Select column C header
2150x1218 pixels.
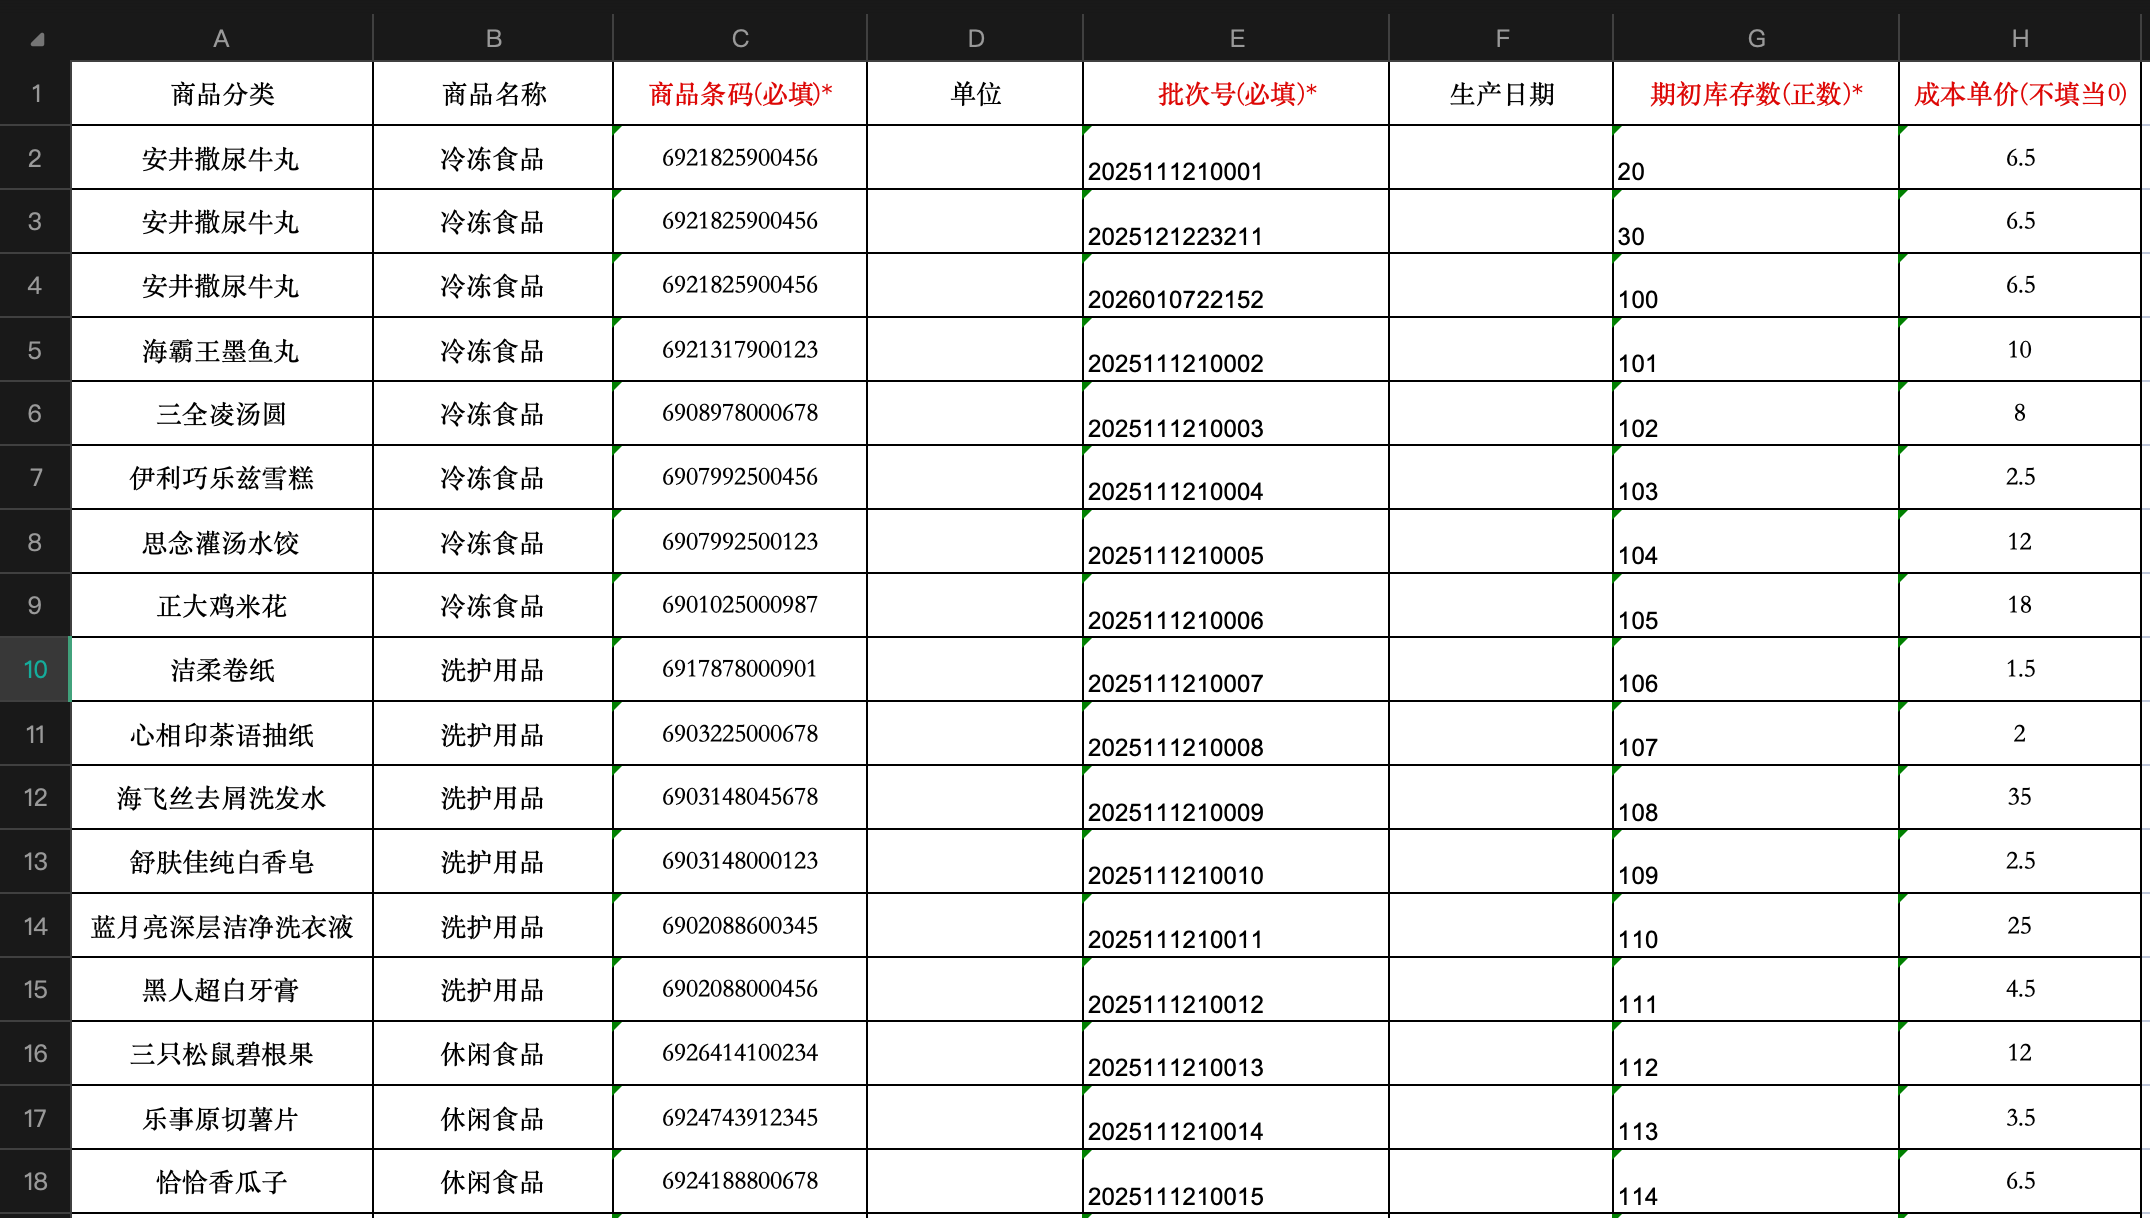click(739, 38)
